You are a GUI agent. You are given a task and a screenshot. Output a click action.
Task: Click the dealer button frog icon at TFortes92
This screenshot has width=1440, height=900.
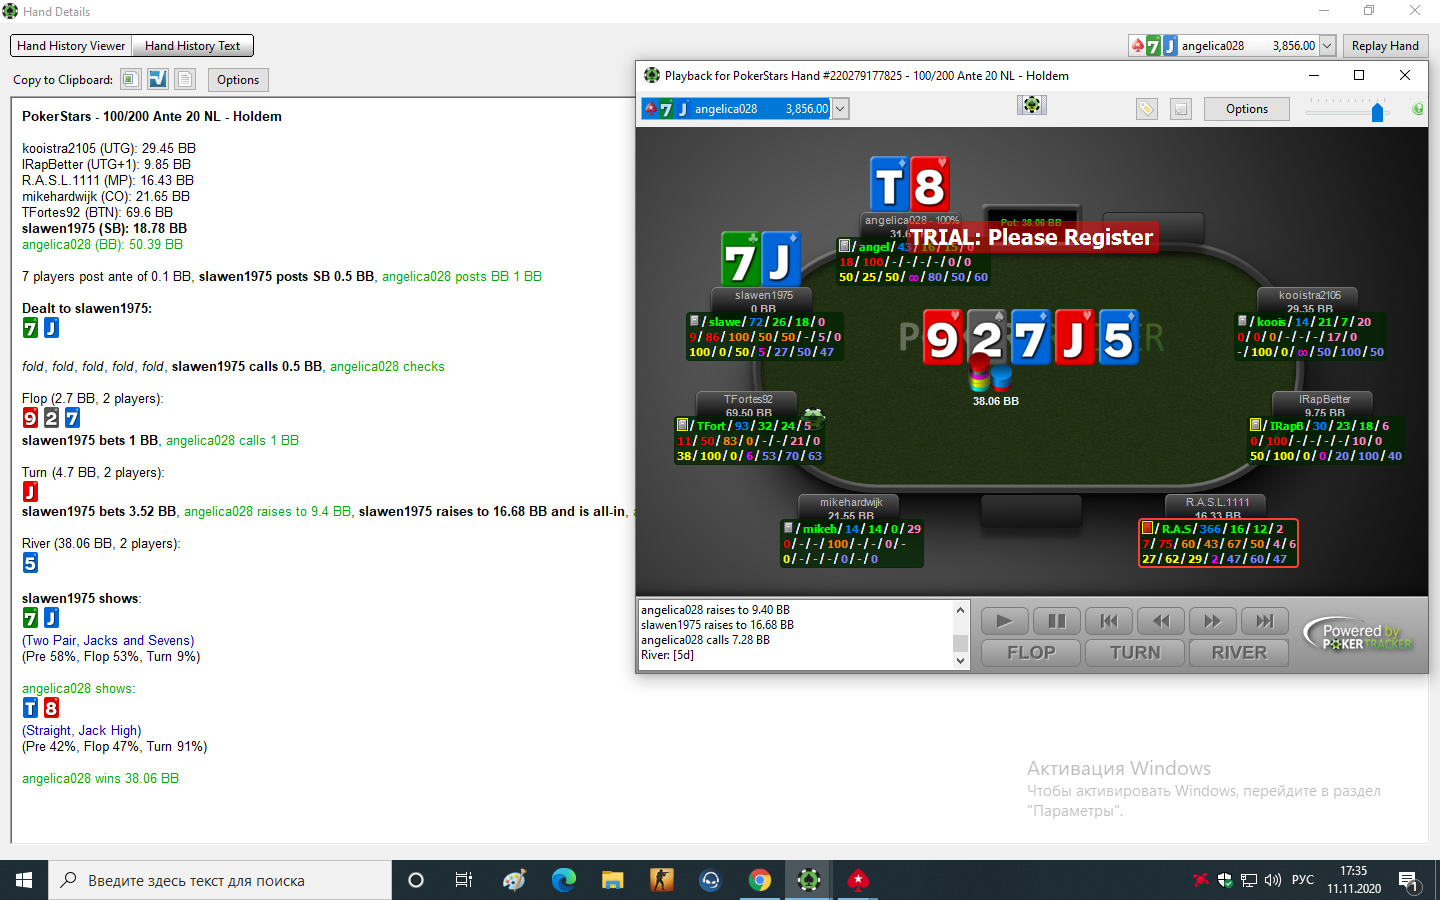[812, 417]
